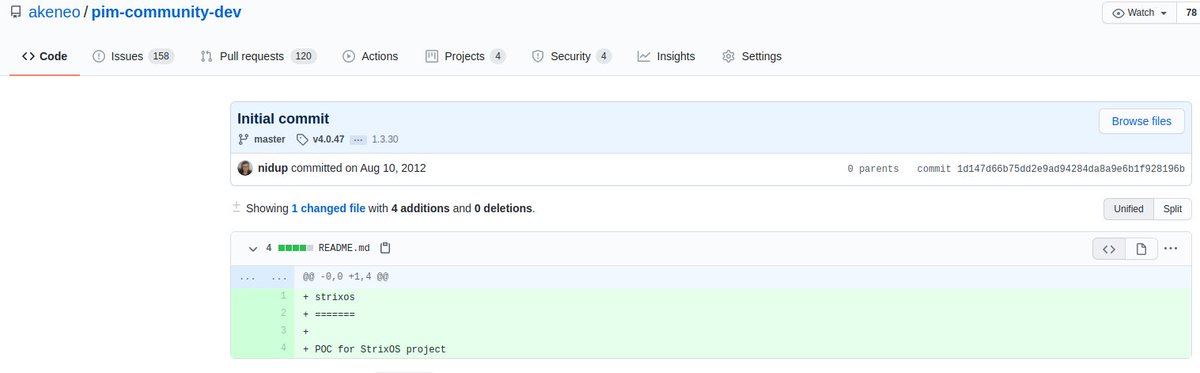Click the Issues count badge 158

[161, 56]
